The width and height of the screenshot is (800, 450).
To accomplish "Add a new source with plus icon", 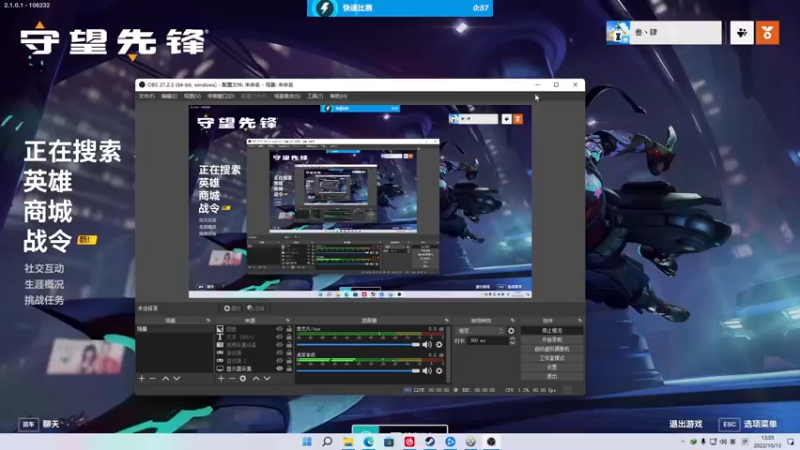I will (x=221, y=379).
